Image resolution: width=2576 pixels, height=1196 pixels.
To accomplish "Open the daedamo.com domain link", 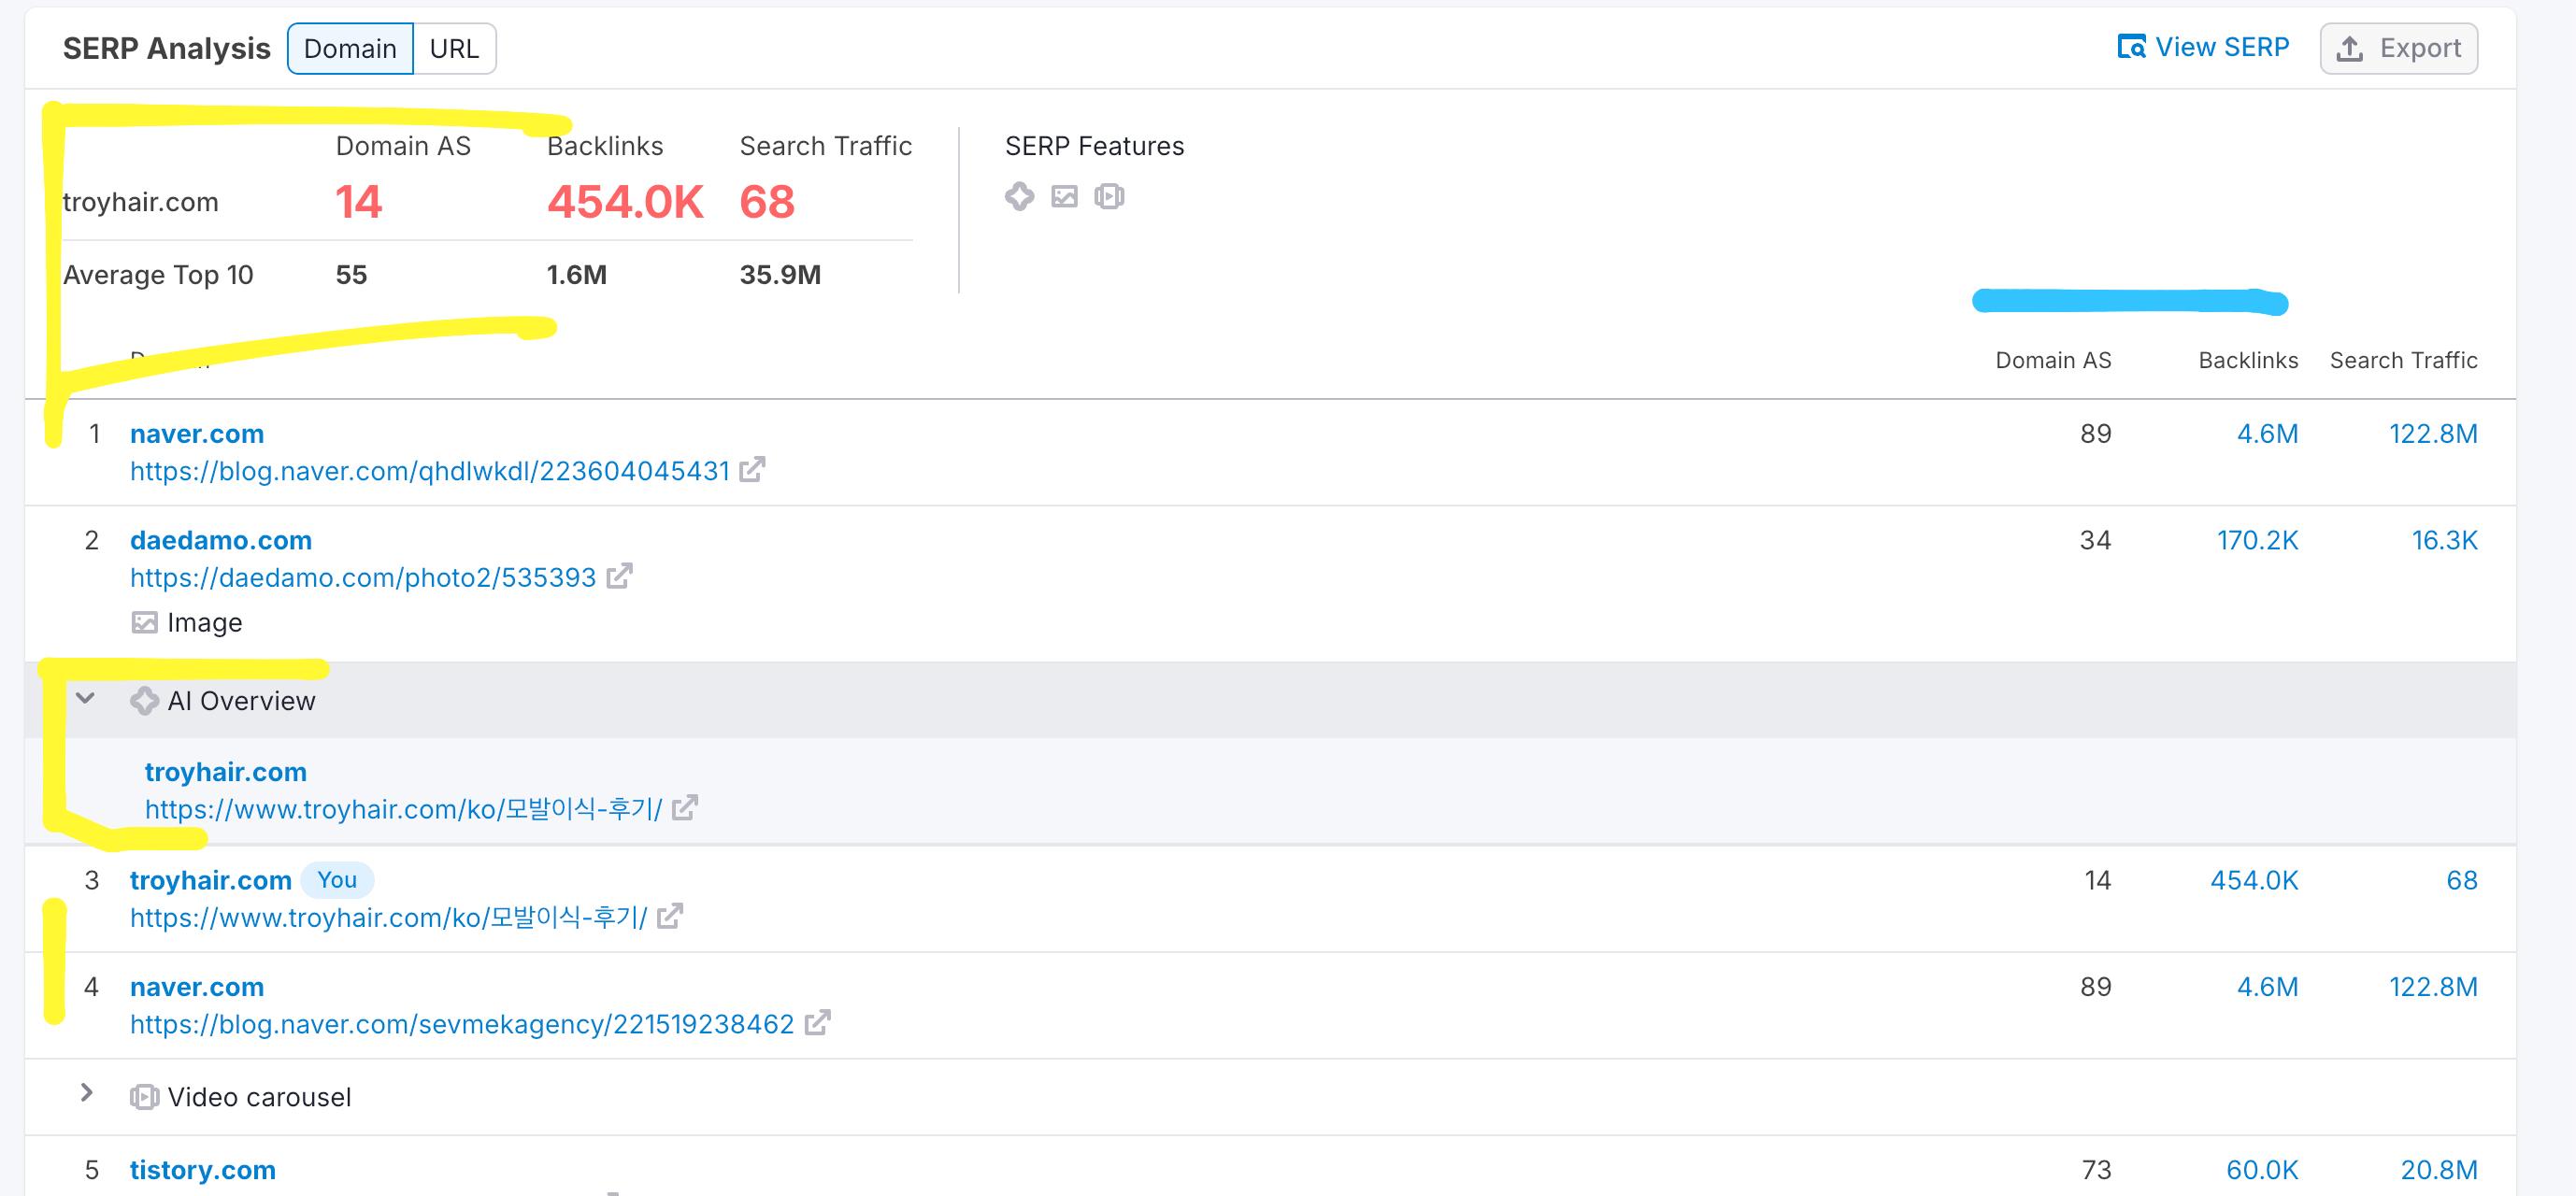I will (221, 540).
